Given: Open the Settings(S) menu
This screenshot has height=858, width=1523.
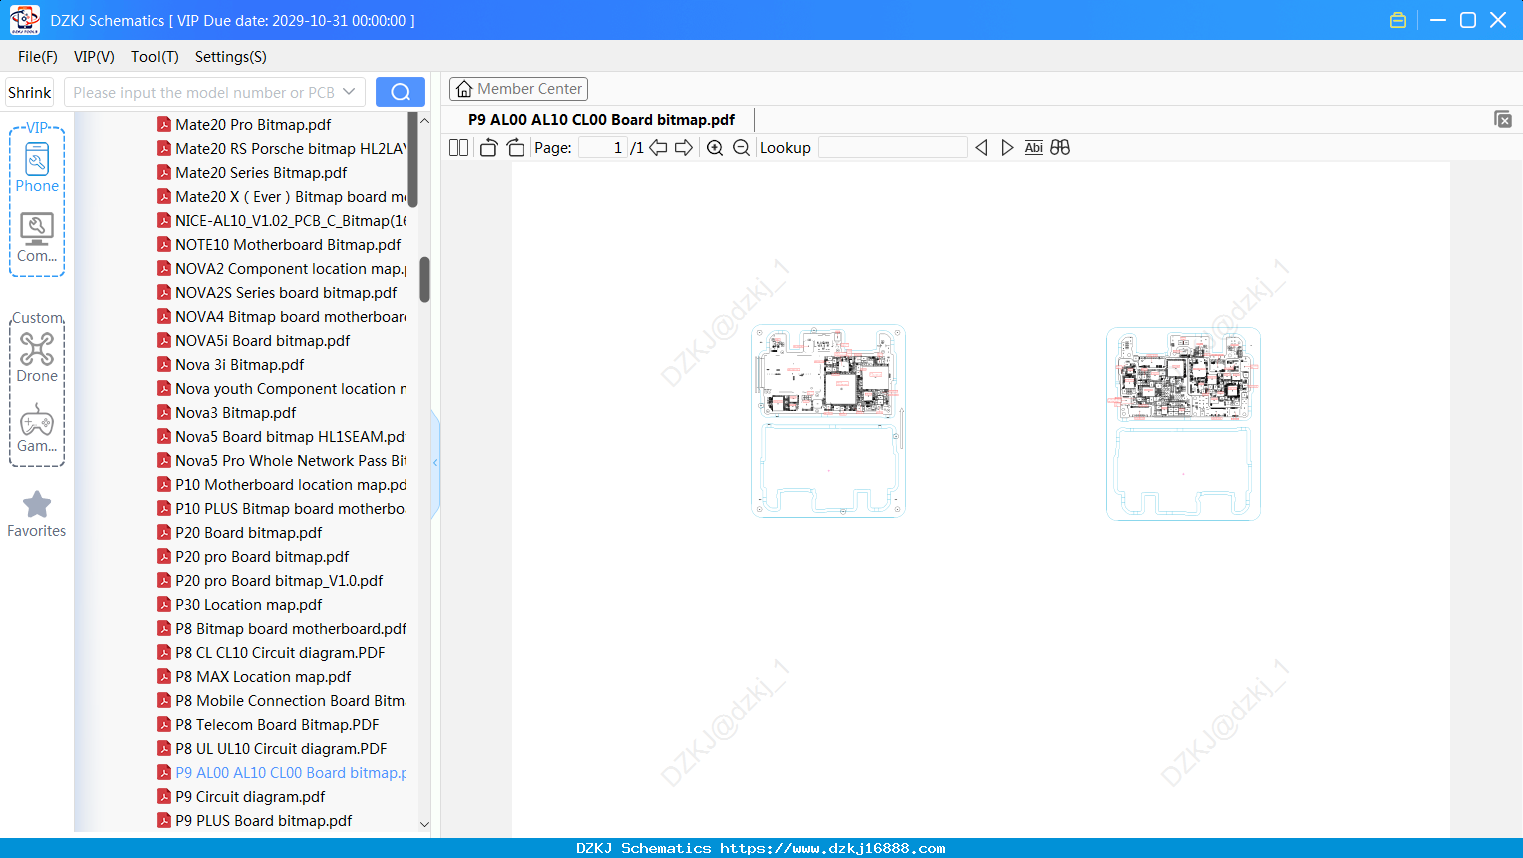Looking at the screenshot, I should tap(231, 57).
